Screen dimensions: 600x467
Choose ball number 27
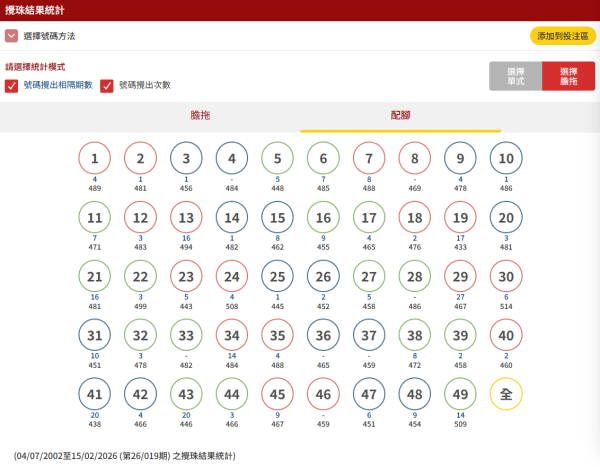(369, 276)
